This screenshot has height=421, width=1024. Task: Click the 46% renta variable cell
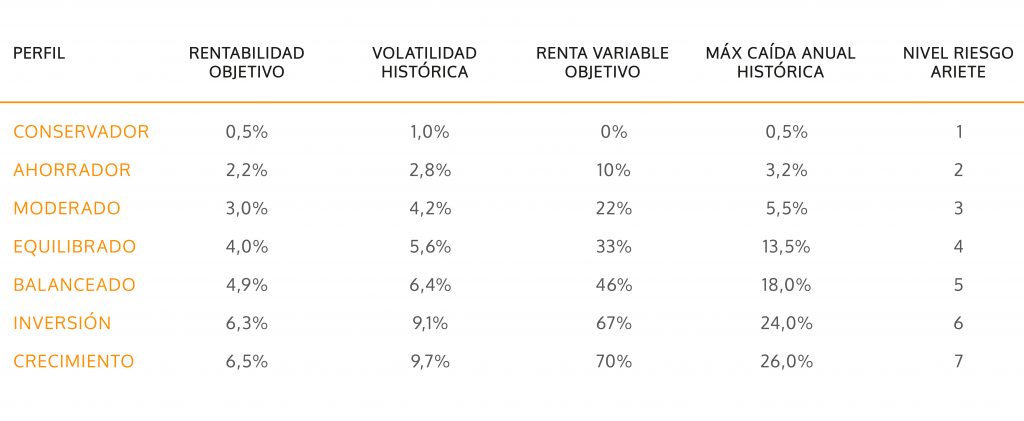pyautogui.click(x=613, y=285)
